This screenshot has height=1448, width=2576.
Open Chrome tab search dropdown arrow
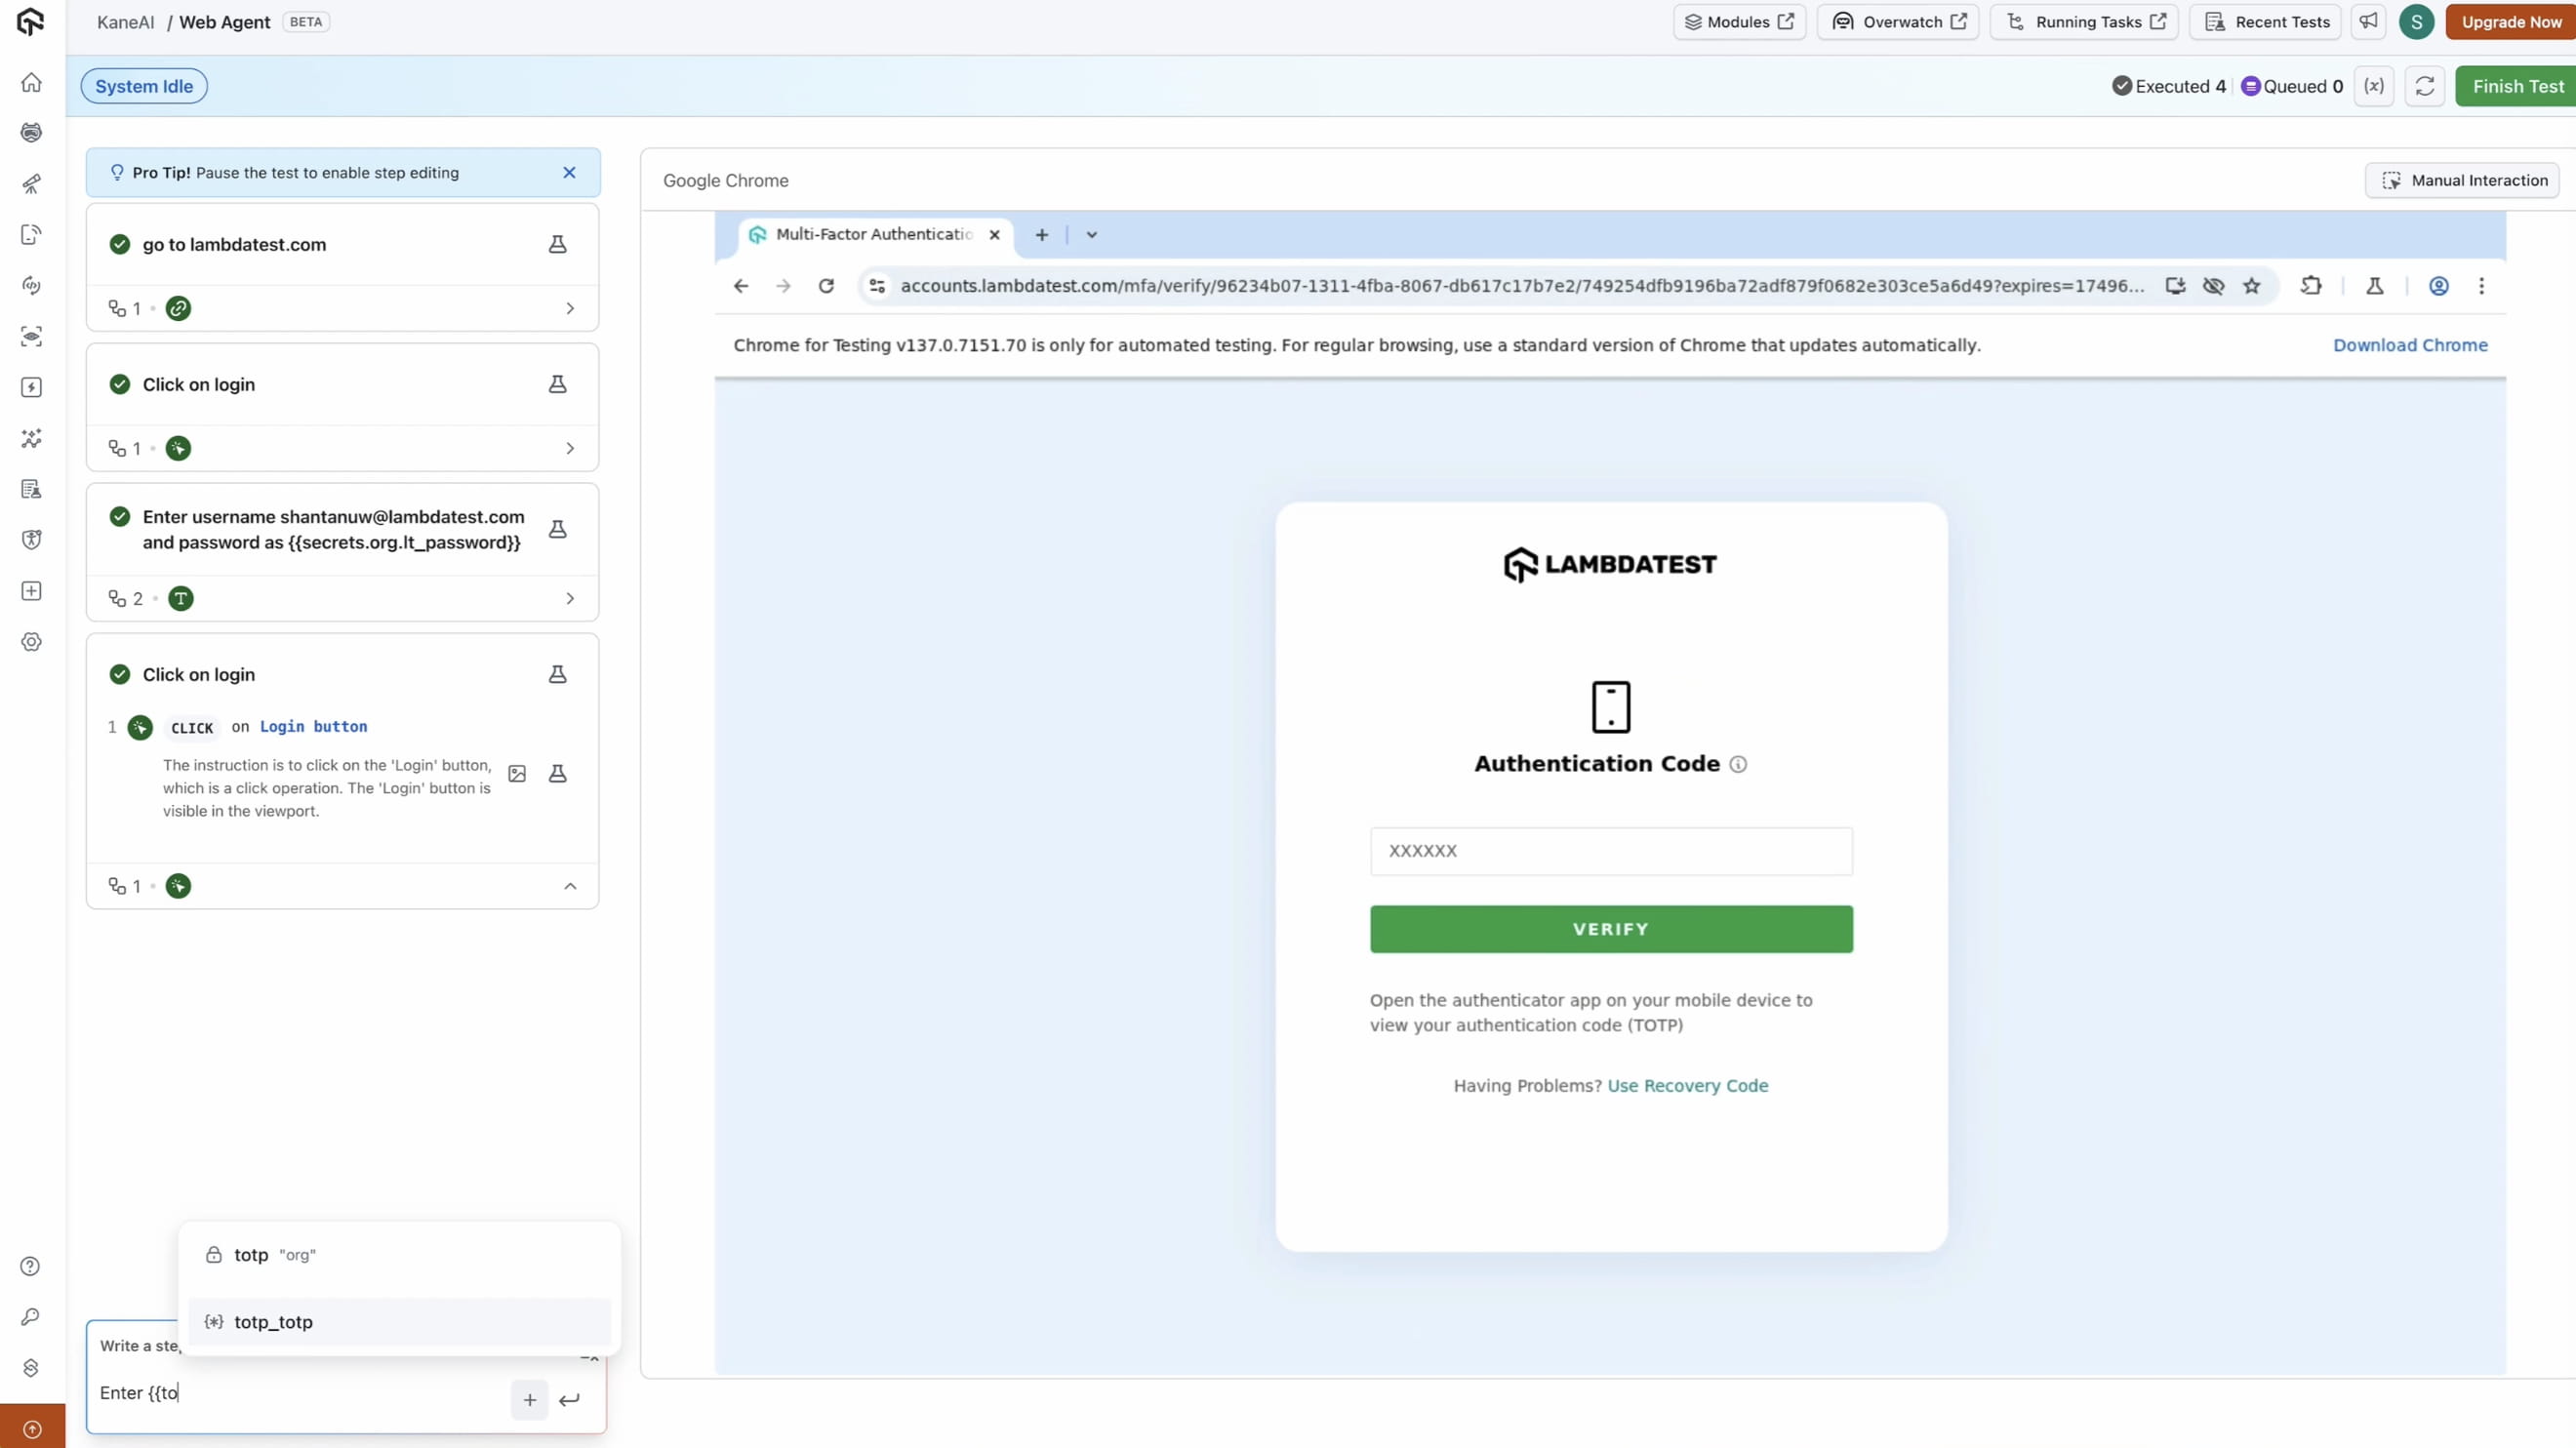[1091, 234]
